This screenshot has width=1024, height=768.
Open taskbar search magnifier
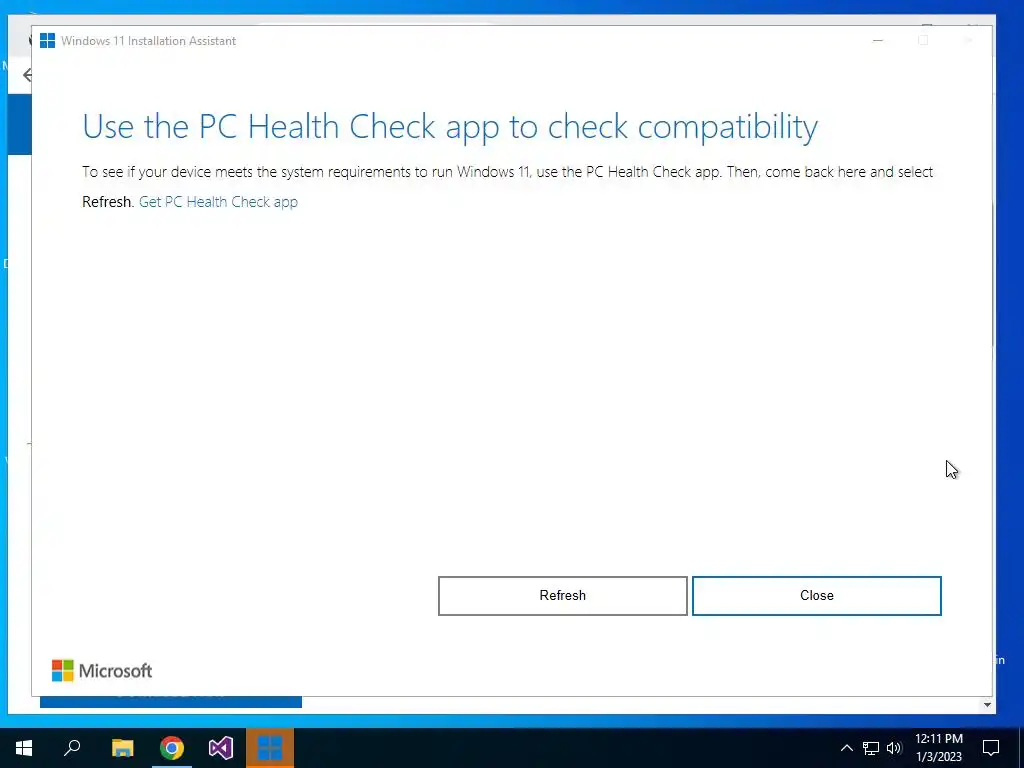tap(72, 748)
